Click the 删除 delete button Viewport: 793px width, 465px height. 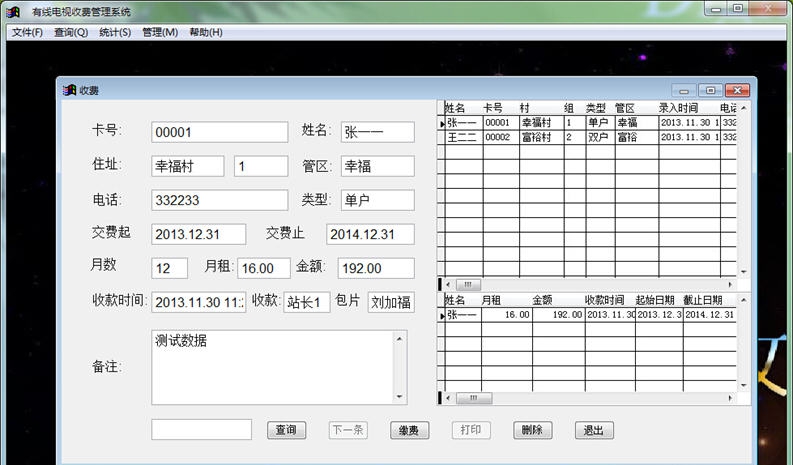pyautogui.click(x=533, y=430)
